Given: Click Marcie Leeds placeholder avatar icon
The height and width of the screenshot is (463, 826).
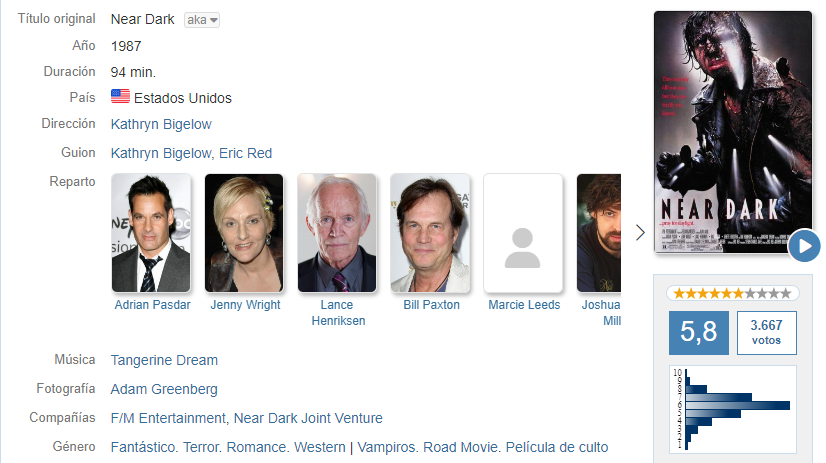Looking at the screenshot, I should (523, 248).
